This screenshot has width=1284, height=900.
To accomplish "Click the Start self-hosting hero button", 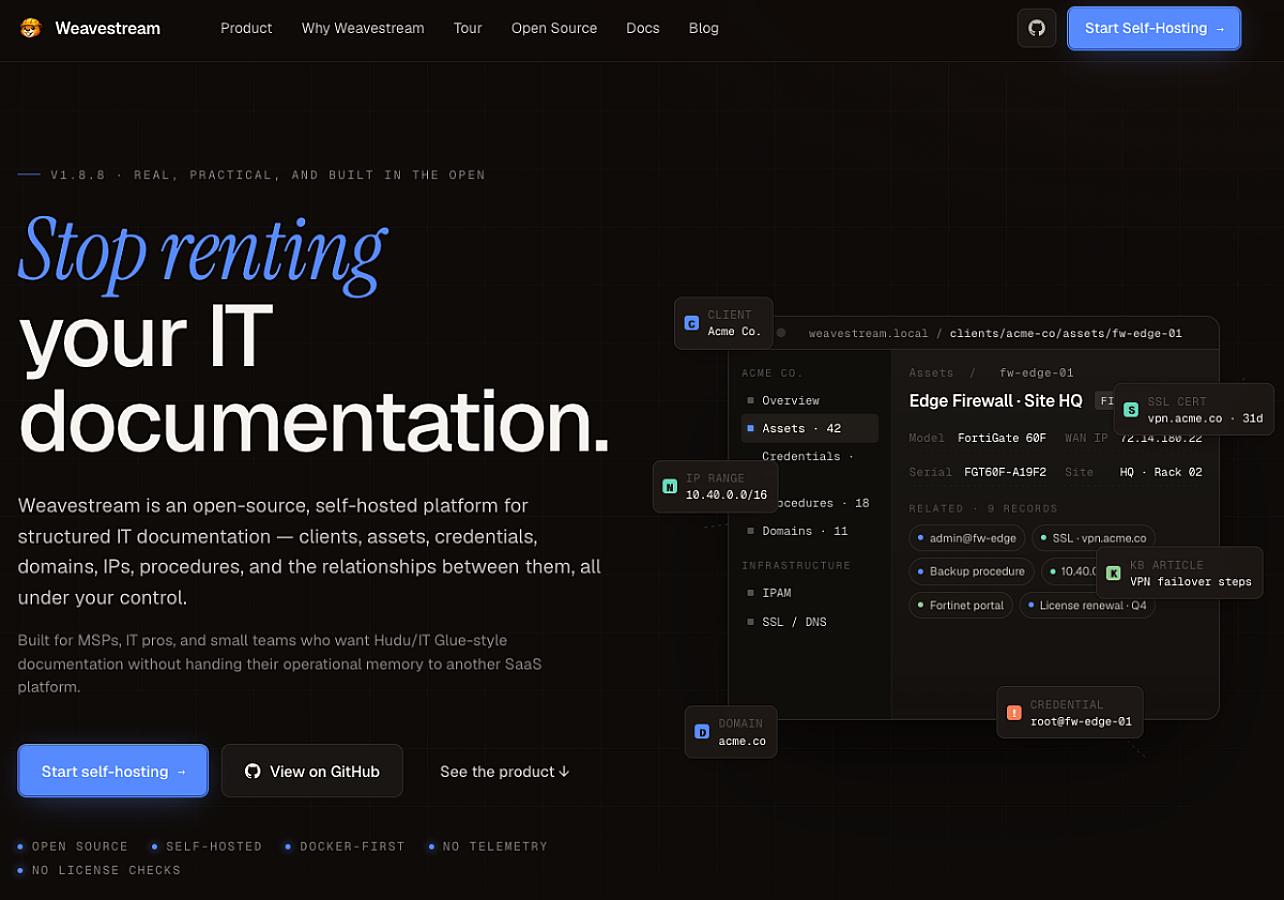I will [x=113, y=771].
